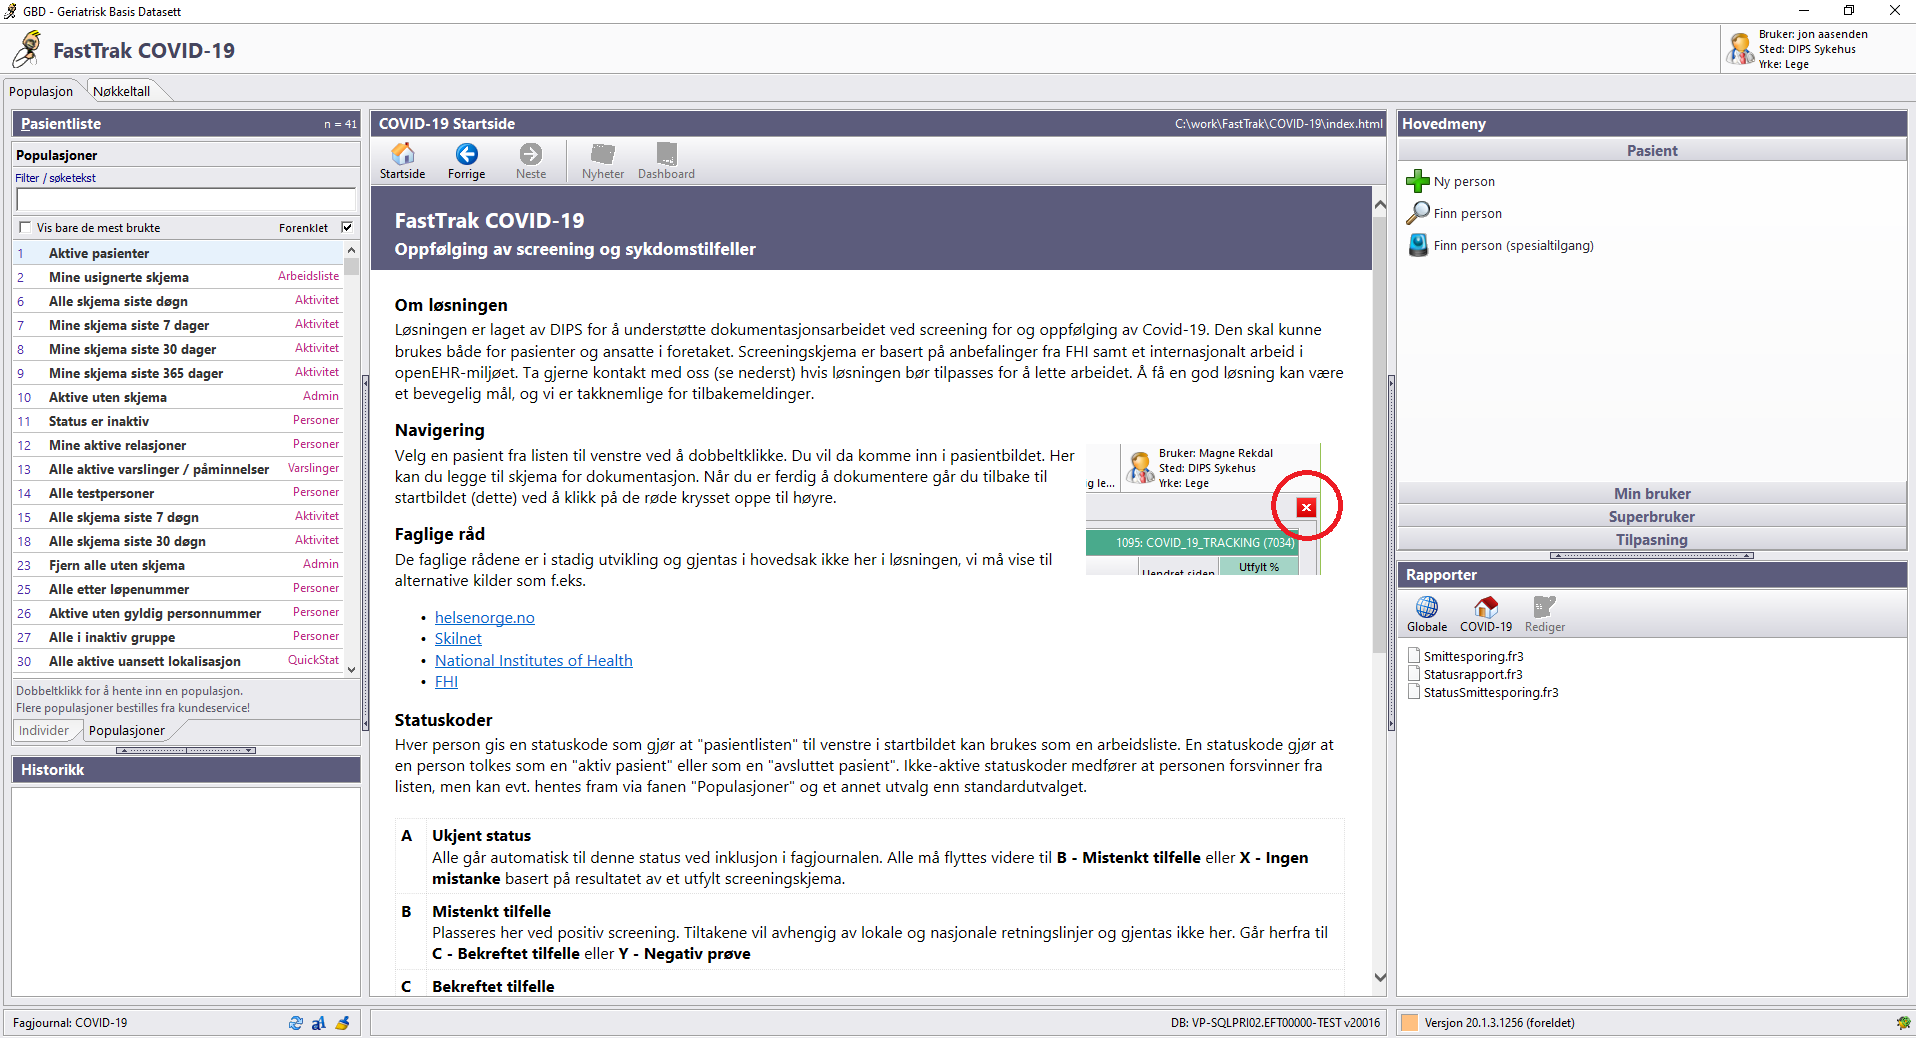
Task: Select 'Aktive pasienter' population row
Action: (x=179, y=253)
